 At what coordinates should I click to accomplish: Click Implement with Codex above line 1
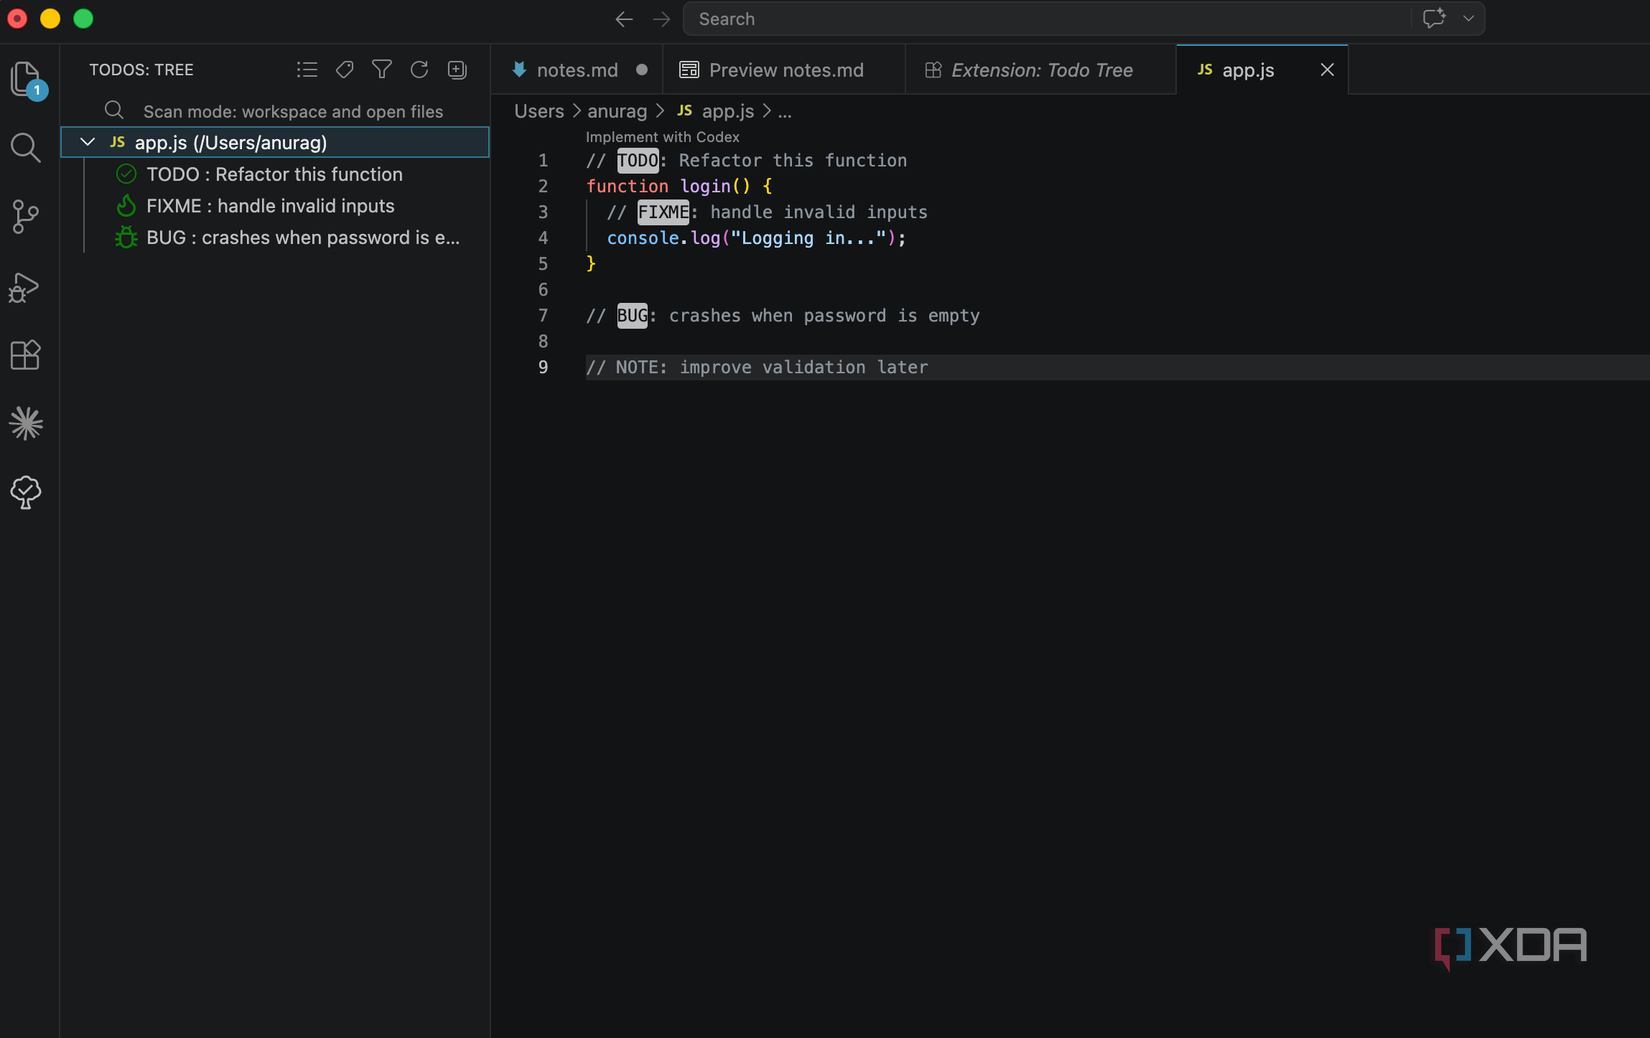point(663,137)
